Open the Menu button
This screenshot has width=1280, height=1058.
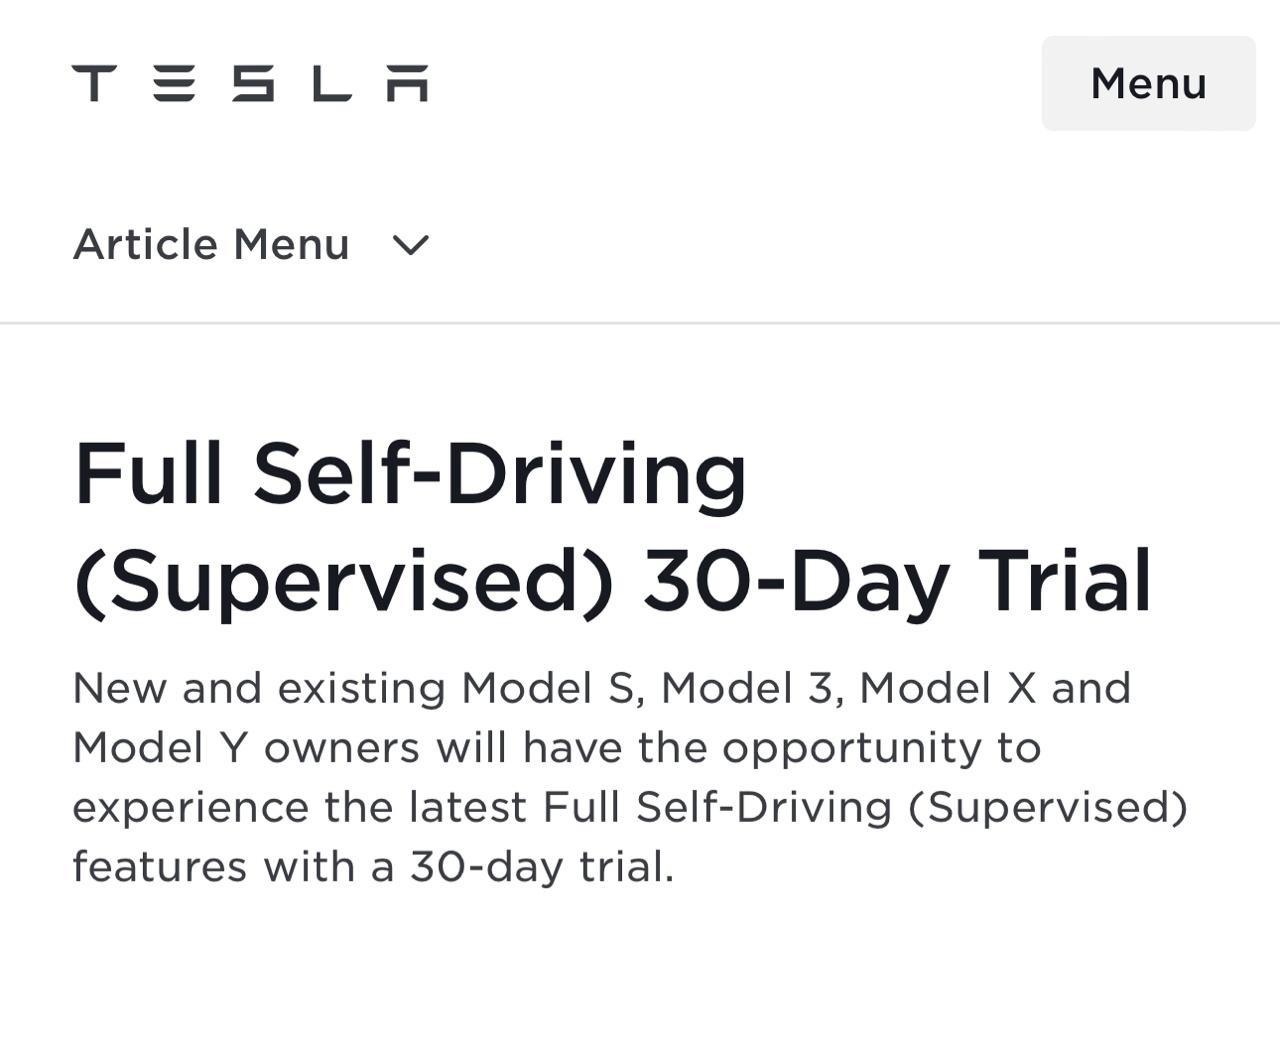[x=1148, y=84]
